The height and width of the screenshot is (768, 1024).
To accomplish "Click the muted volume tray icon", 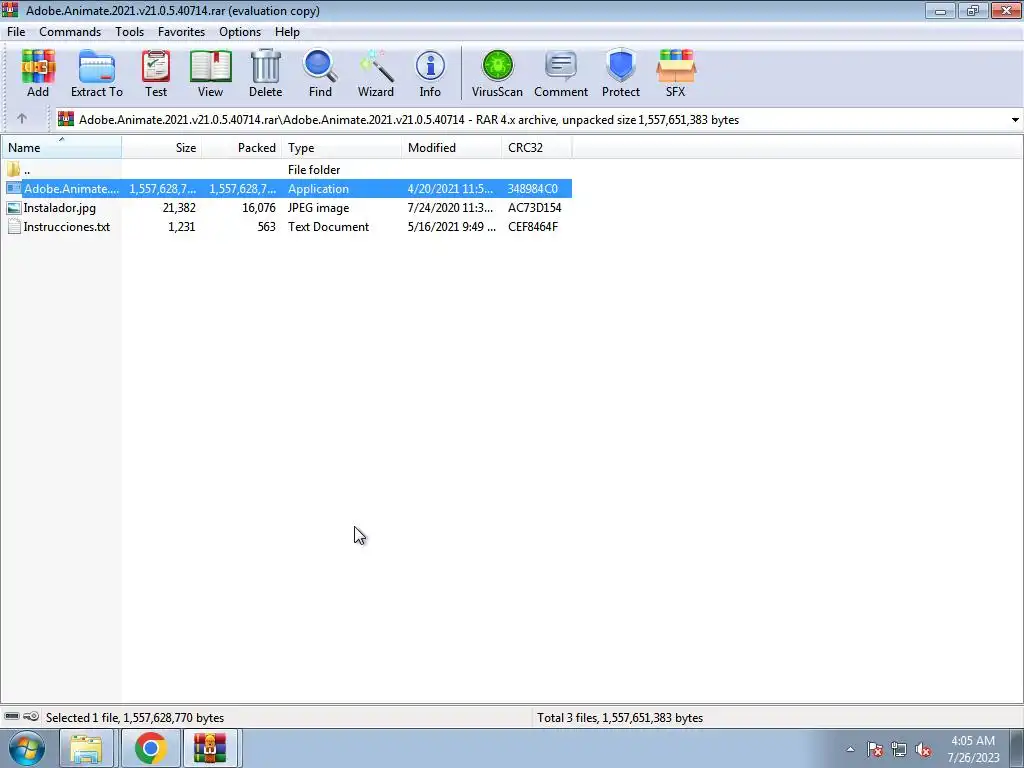I will pyautogui.click(x=923, y=750).
